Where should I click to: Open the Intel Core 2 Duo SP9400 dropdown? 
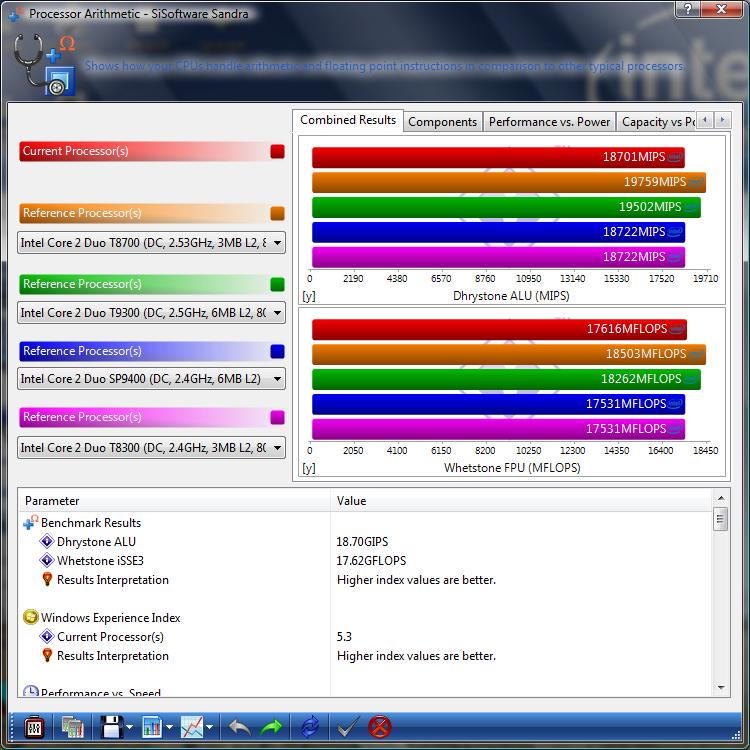click(x=151, y=379)
